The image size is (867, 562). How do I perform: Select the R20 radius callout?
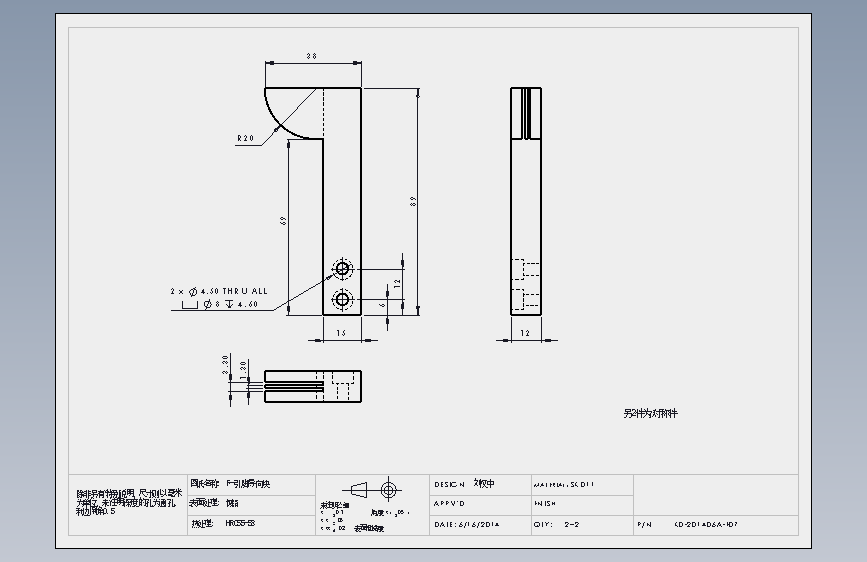click(246, 138)
